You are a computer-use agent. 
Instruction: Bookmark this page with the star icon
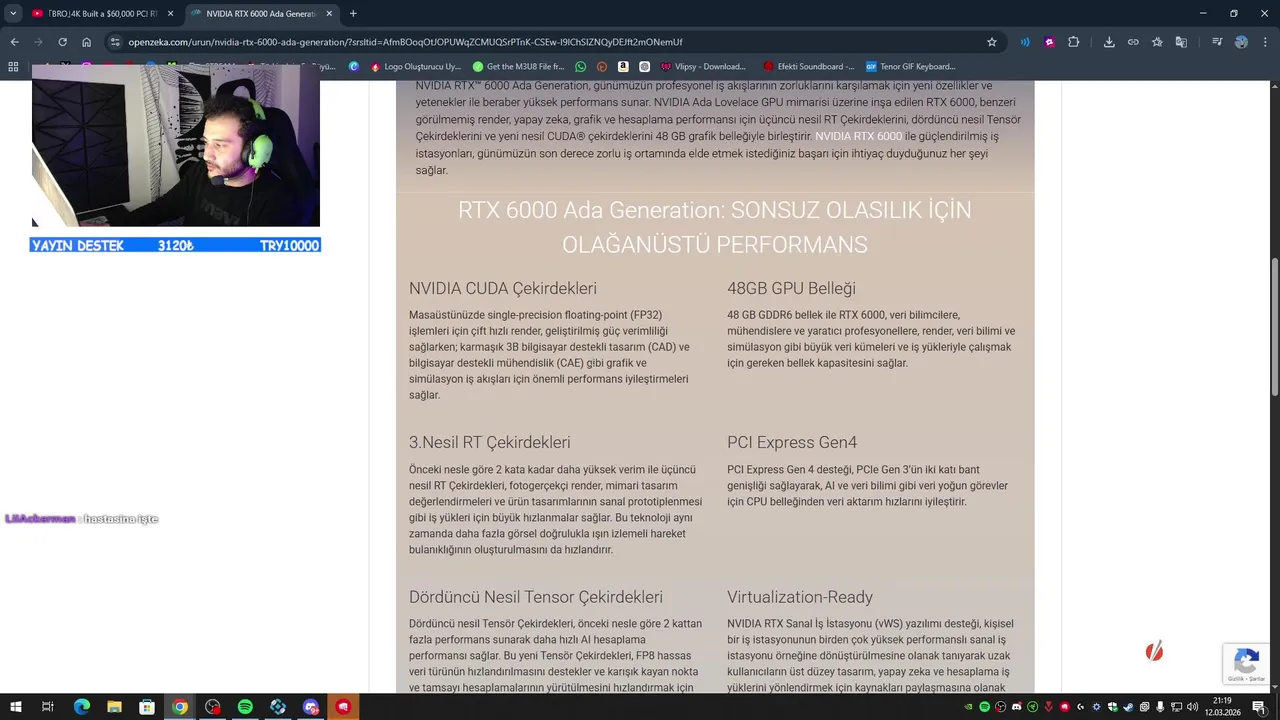click(x=992, y=42)
